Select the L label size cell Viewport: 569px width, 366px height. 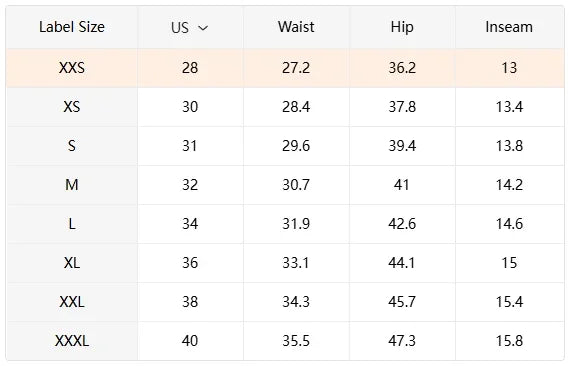(72, 224)
